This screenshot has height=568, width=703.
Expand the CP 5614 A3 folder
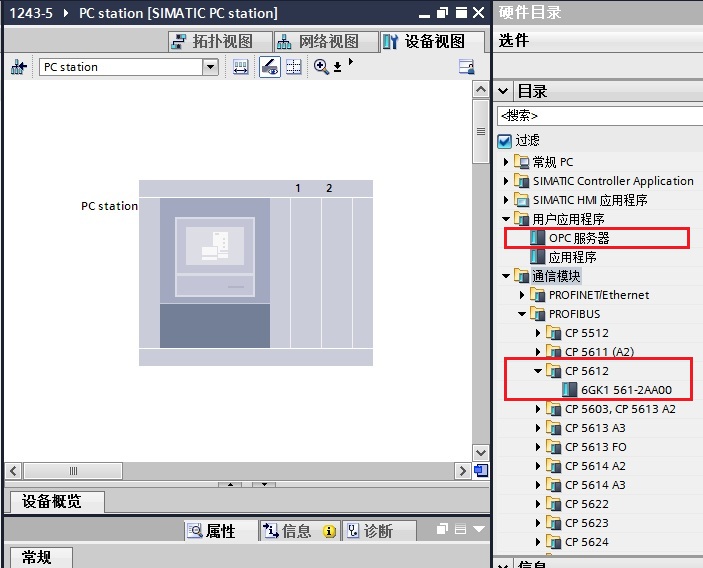pos(538,485)
